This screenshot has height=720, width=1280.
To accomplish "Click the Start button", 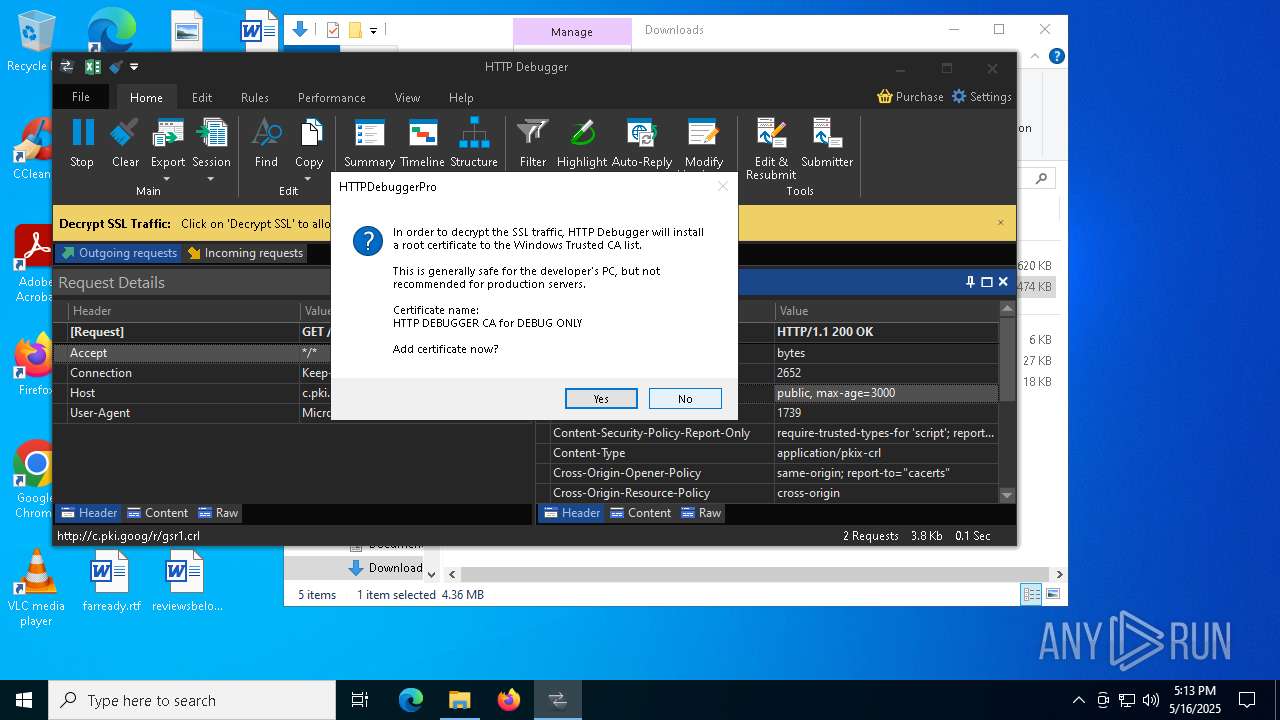I will 24,700.
